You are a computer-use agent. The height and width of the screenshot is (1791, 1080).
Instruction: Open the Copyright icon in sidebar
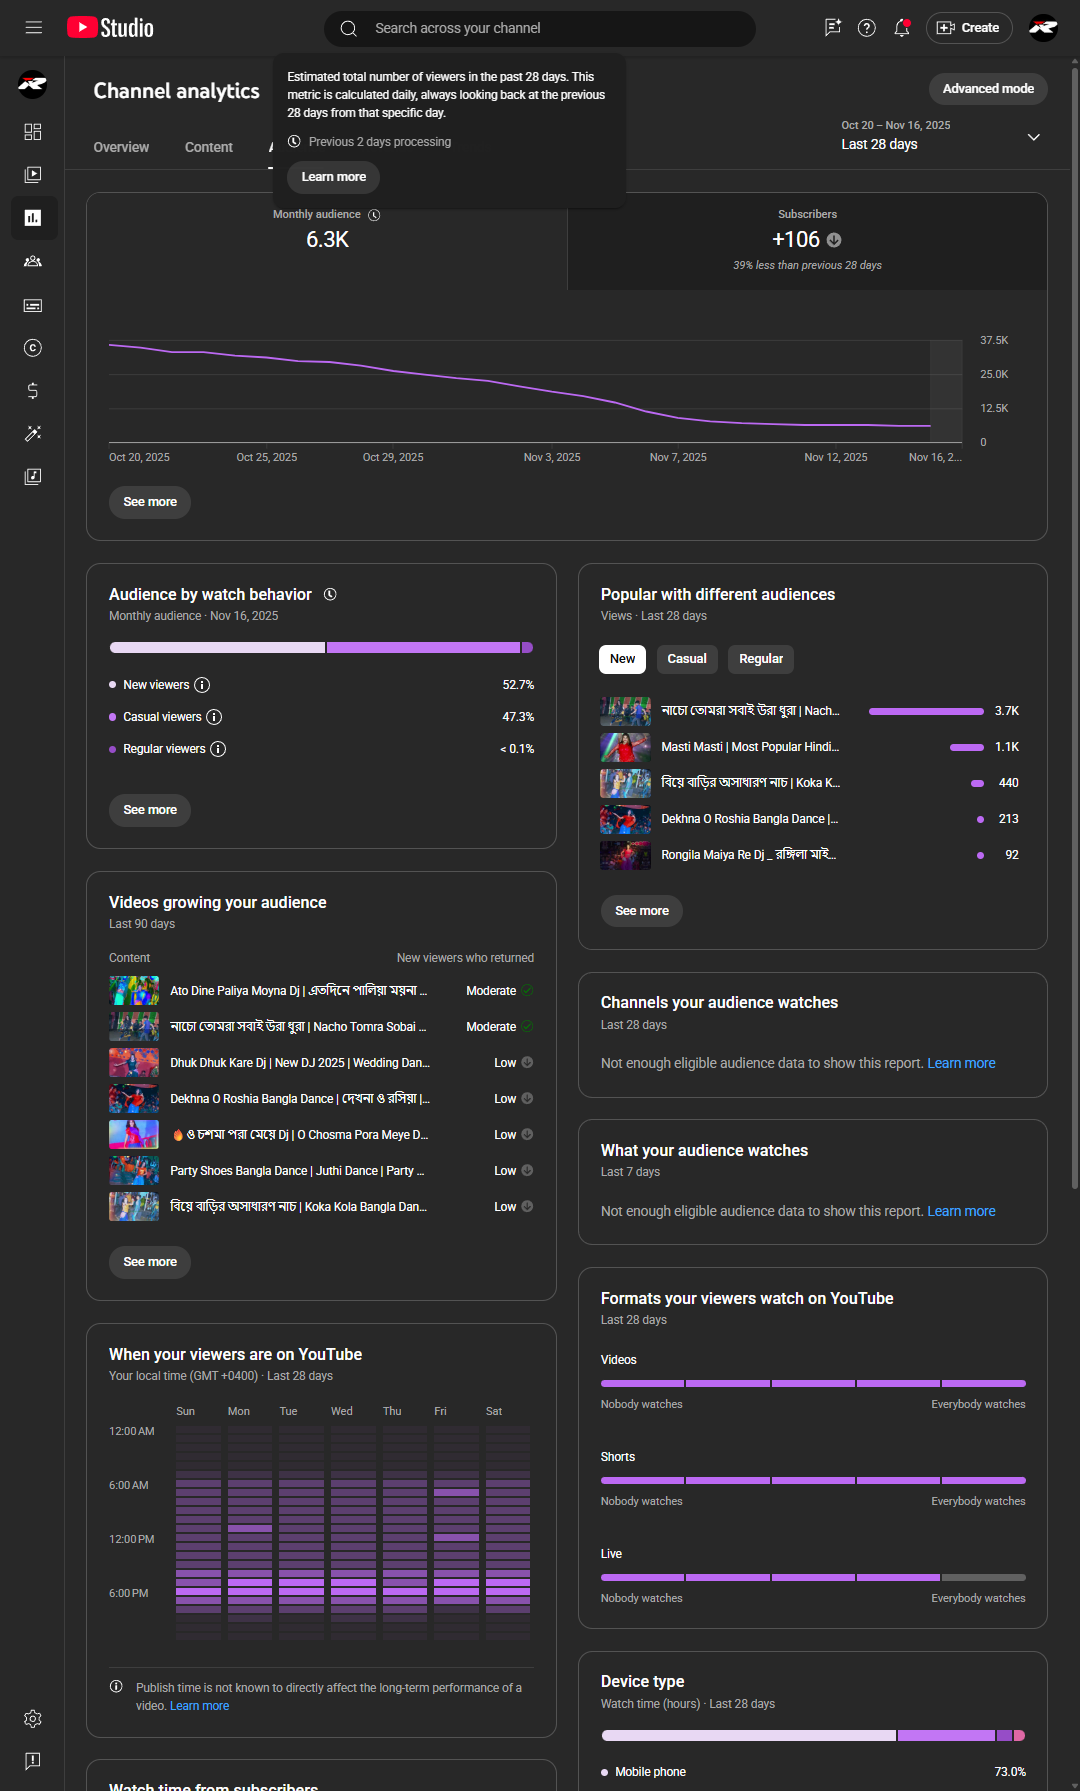(x=33, y=348)
